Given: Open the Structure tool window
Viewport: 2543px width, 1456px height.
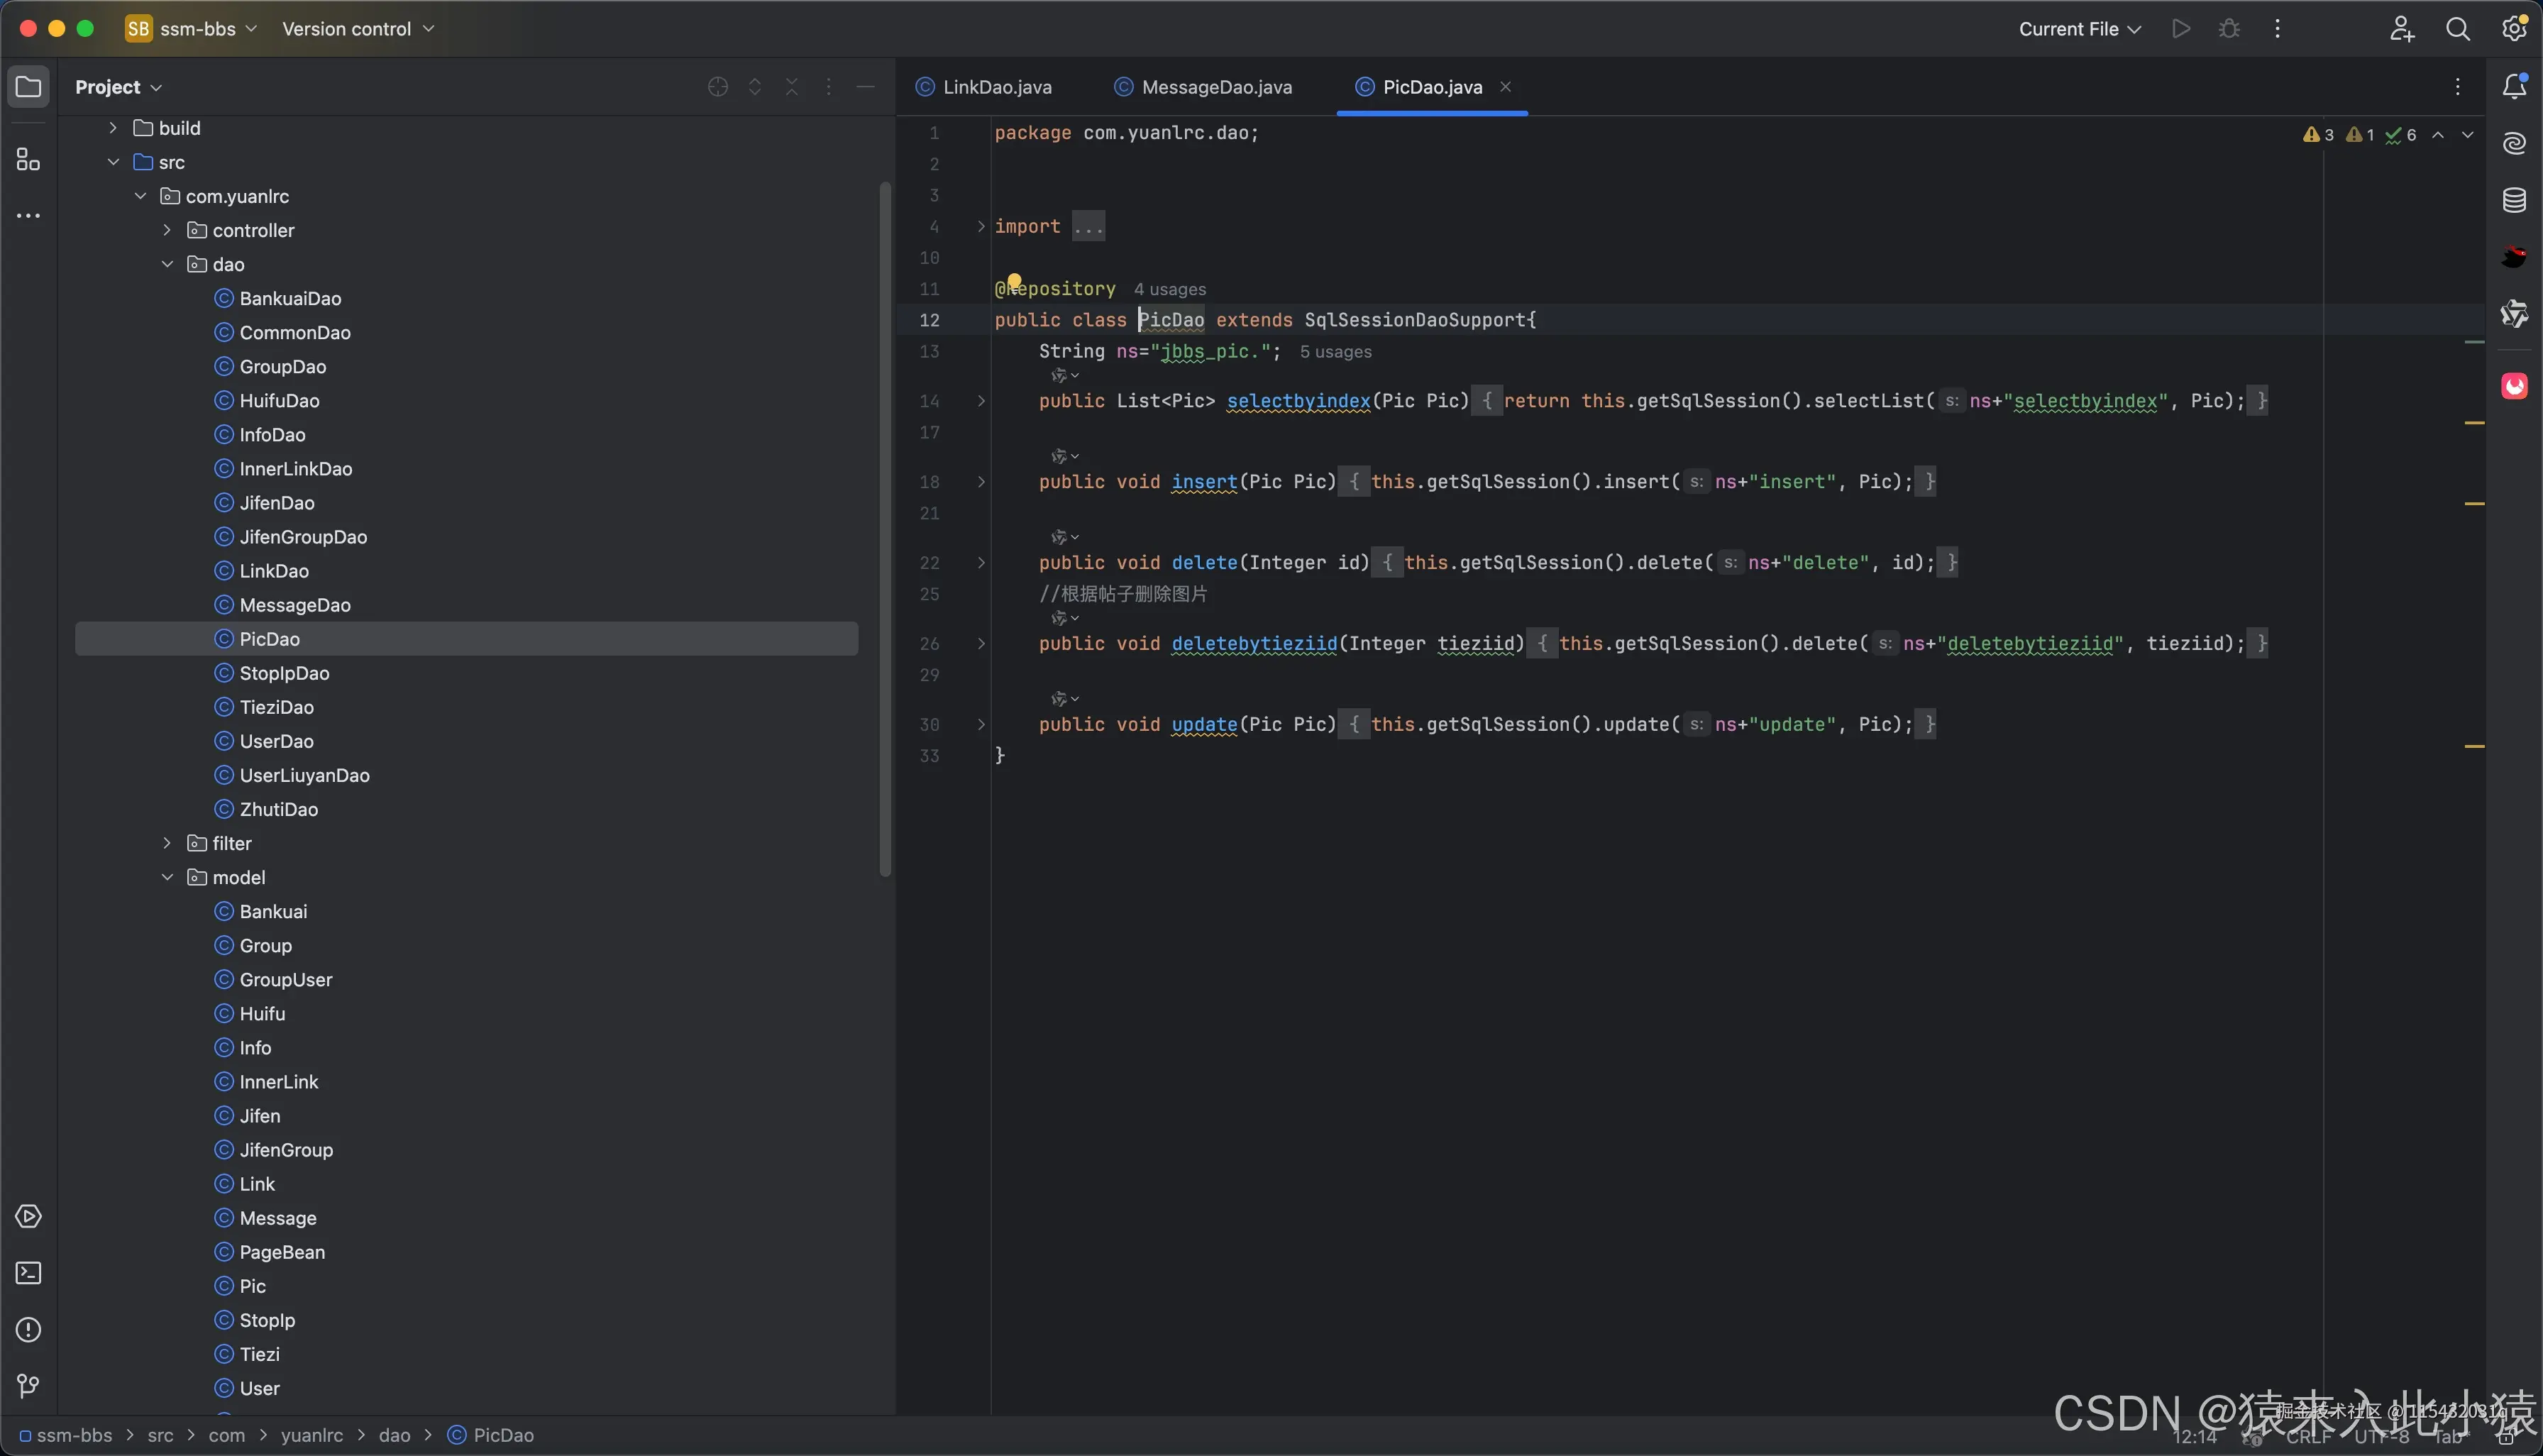Looking at the screenshot, I should click(28, 160).
